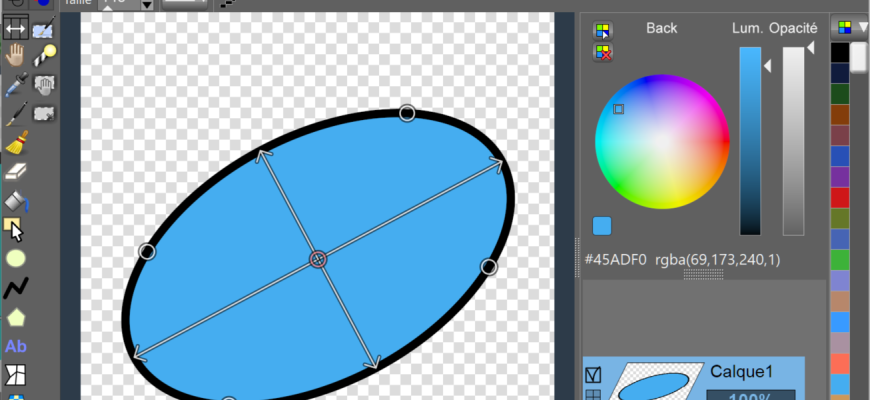Open the Taille size dropdown arrow
Viewport: 870px width, 400px height.
click(146, 5)
